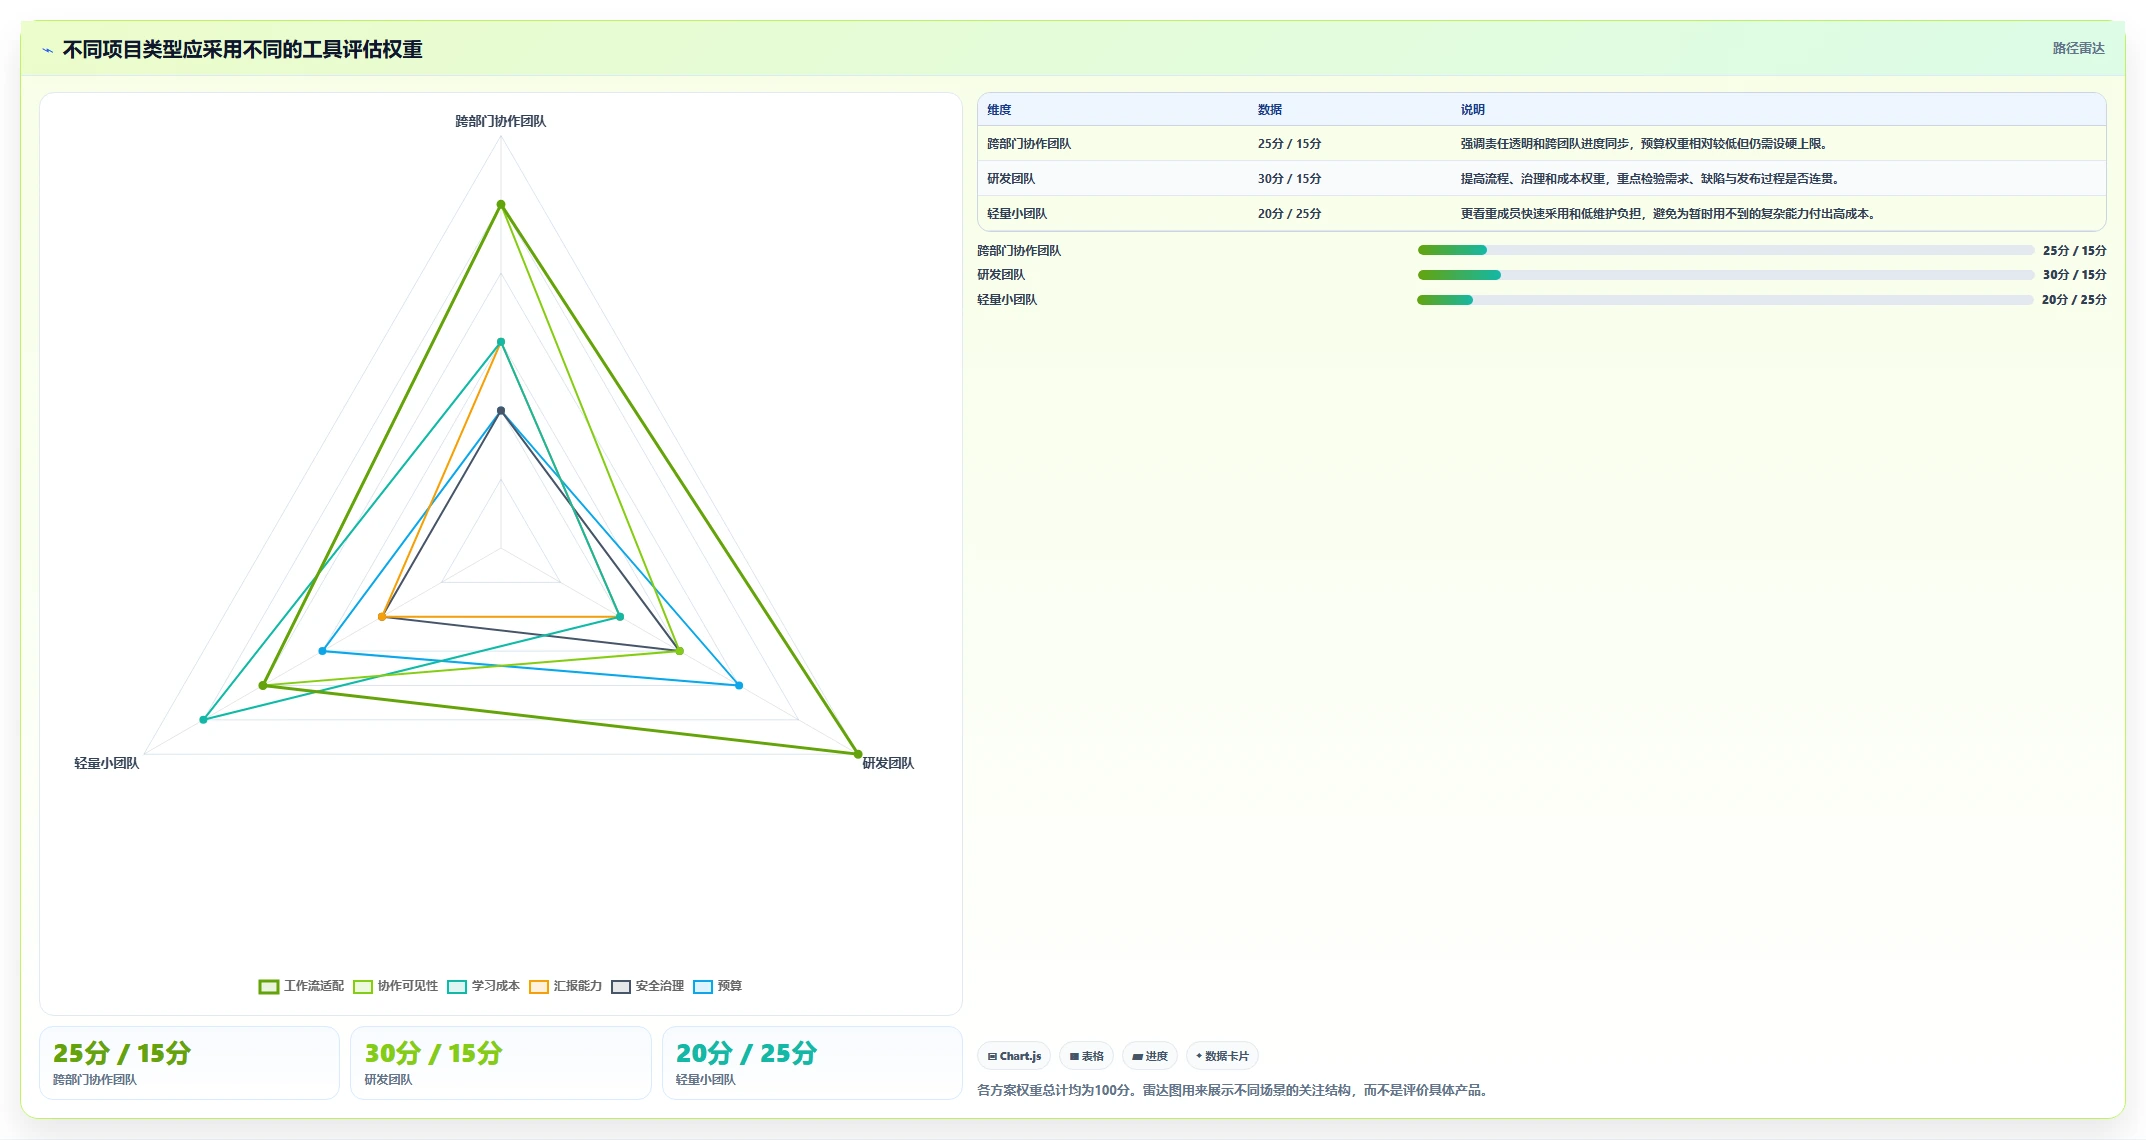Click the 跨部门协作团队 radar axis label
Screen dimensions: 2146x1140
501,121
